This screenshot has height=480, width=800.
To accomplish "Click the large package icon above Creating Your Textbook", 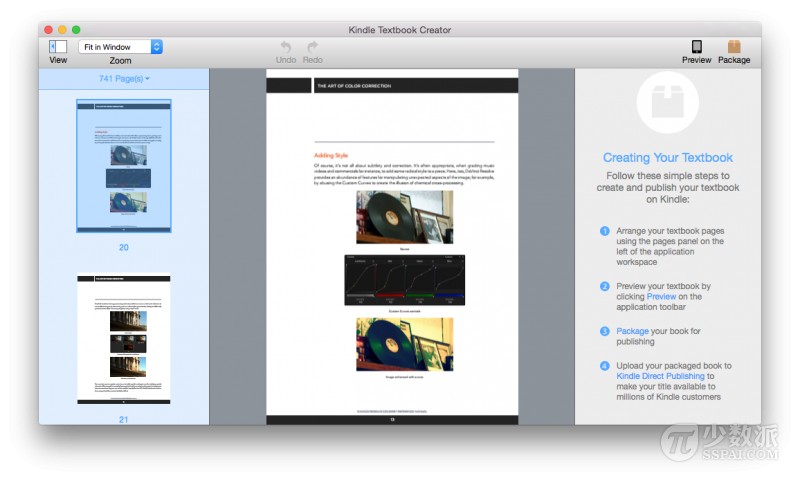I will click(667, 102).
